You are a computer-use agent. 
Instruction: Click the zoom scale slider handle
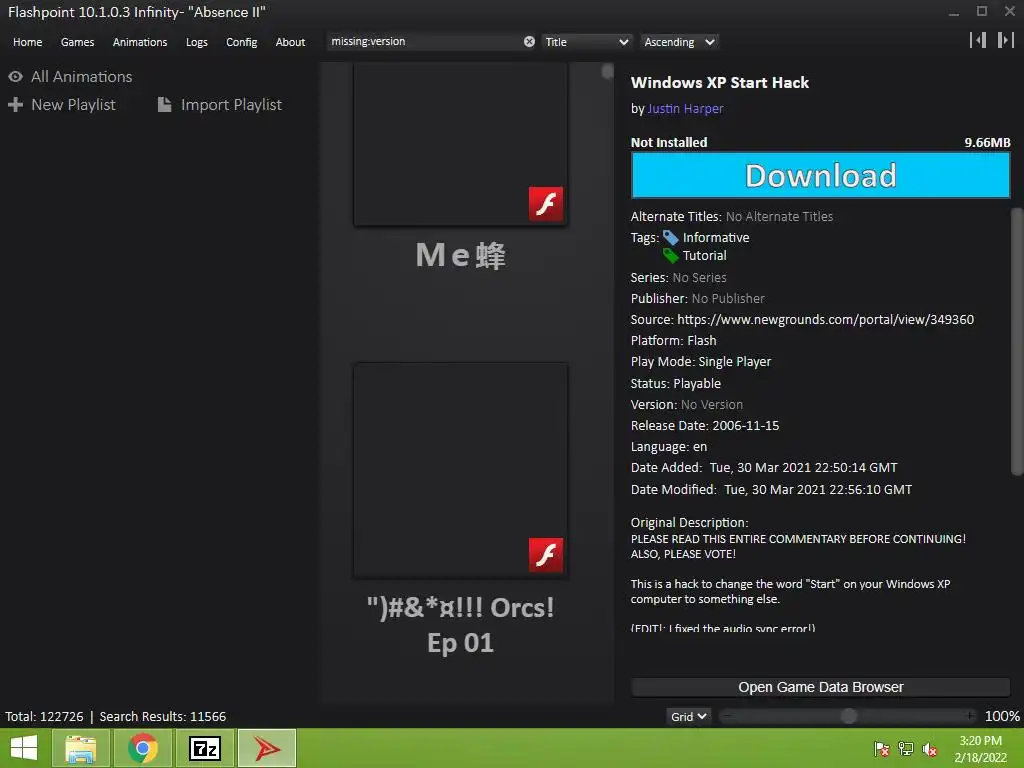tap(848, 716)
